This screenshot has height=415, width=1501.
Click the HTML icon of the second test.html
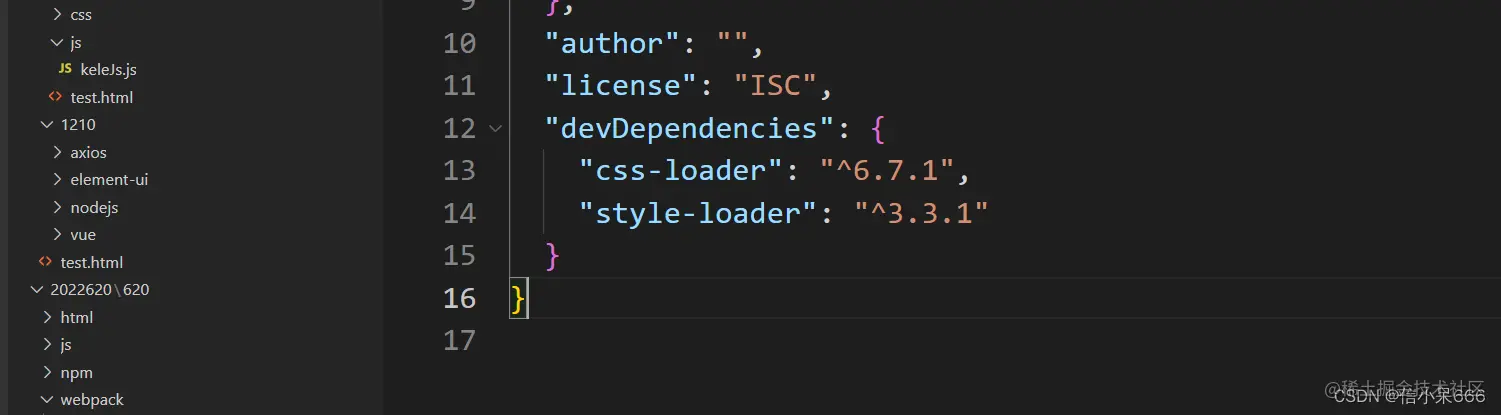(x=45, y=262)
